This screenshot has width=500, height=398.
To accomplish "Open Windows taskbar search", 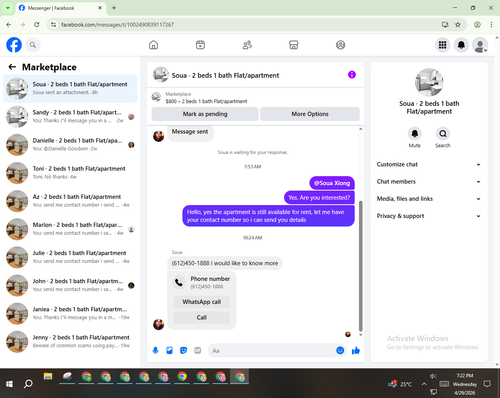I will pos(28,384).
